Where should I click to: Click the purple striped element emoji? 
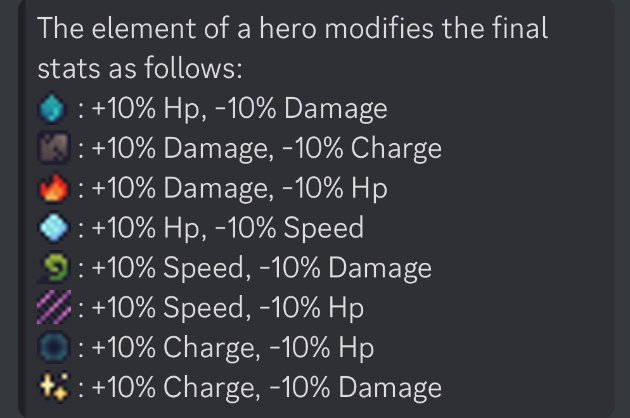click(x=54, y=307)
